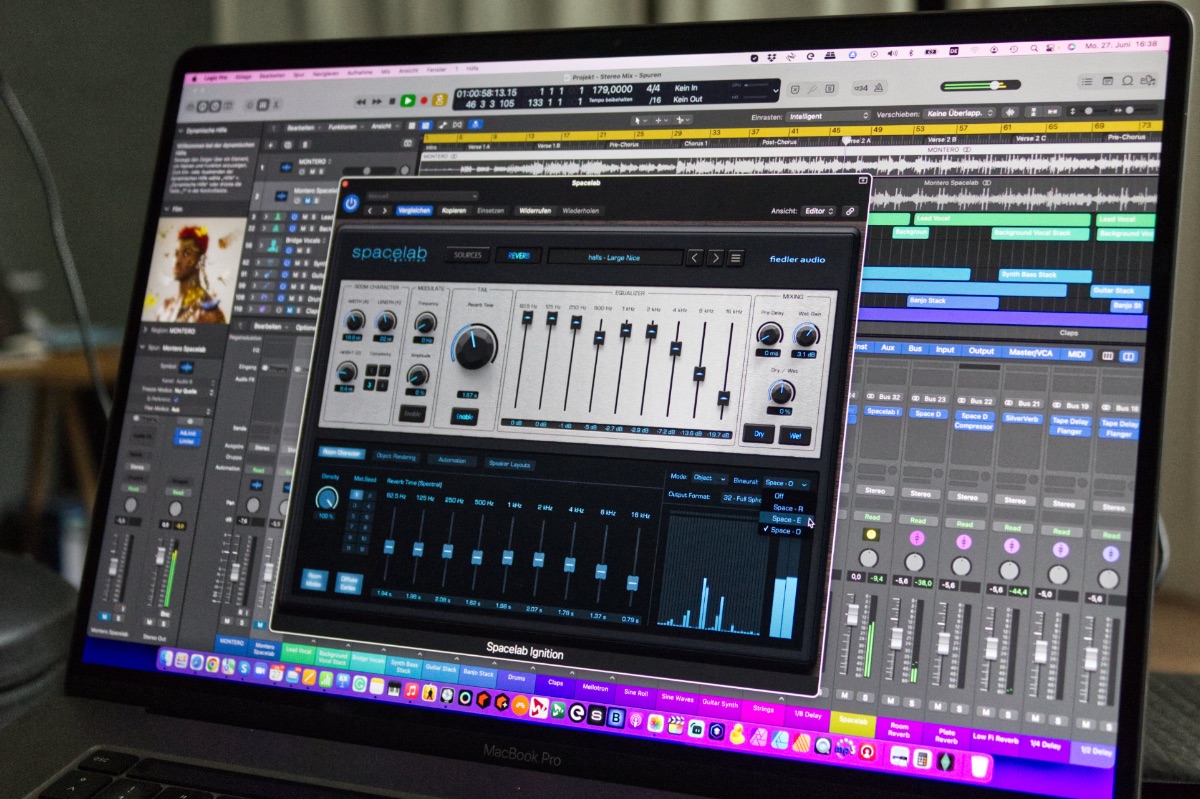Toggle Vergleichen compare button in plugin header
Image resolution: width=1200 pixels, height=799 pixels.
(415, 211)
